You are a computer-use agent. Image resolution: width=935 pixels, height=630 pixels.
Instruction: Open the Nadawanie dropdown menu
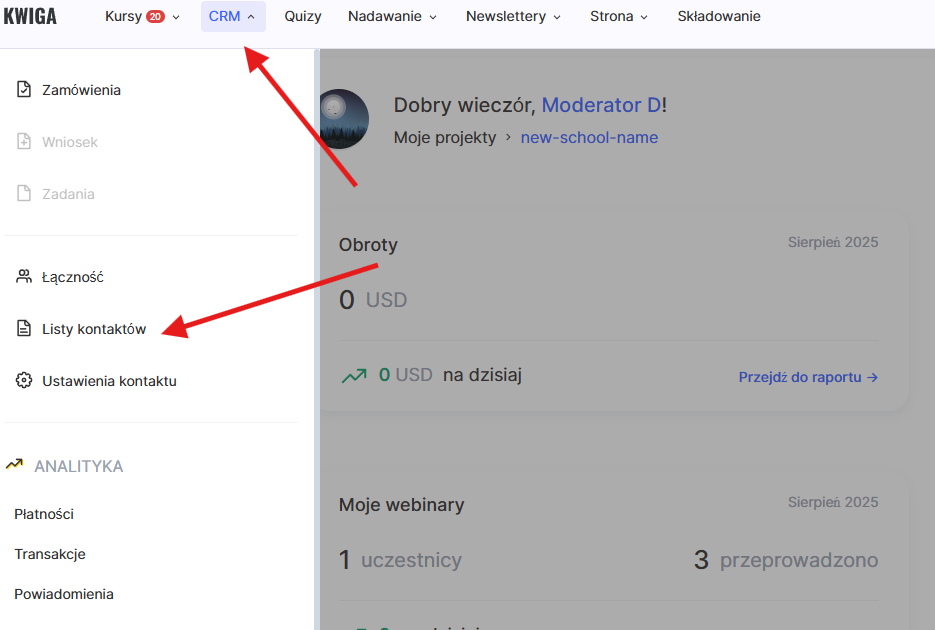coord(392,17)
